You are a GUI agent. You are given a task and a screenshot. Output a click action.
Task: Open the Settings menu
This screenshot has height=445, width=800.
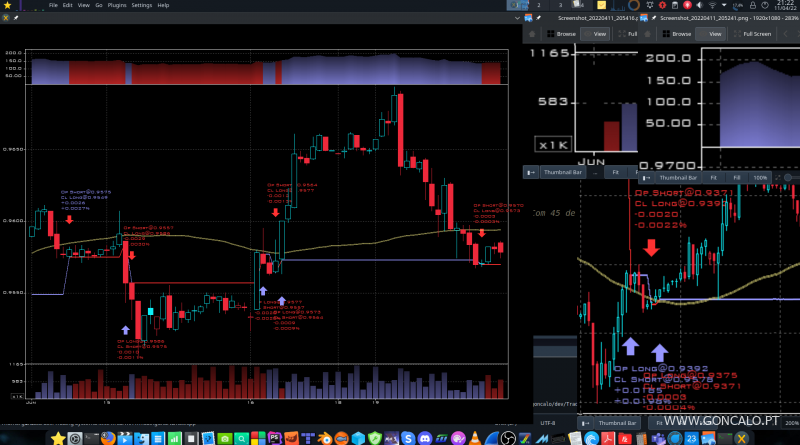coord(142,5)
